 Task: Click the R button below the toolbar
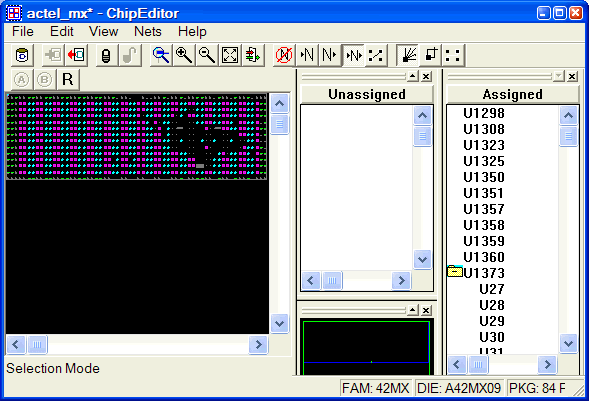[68, 80]
